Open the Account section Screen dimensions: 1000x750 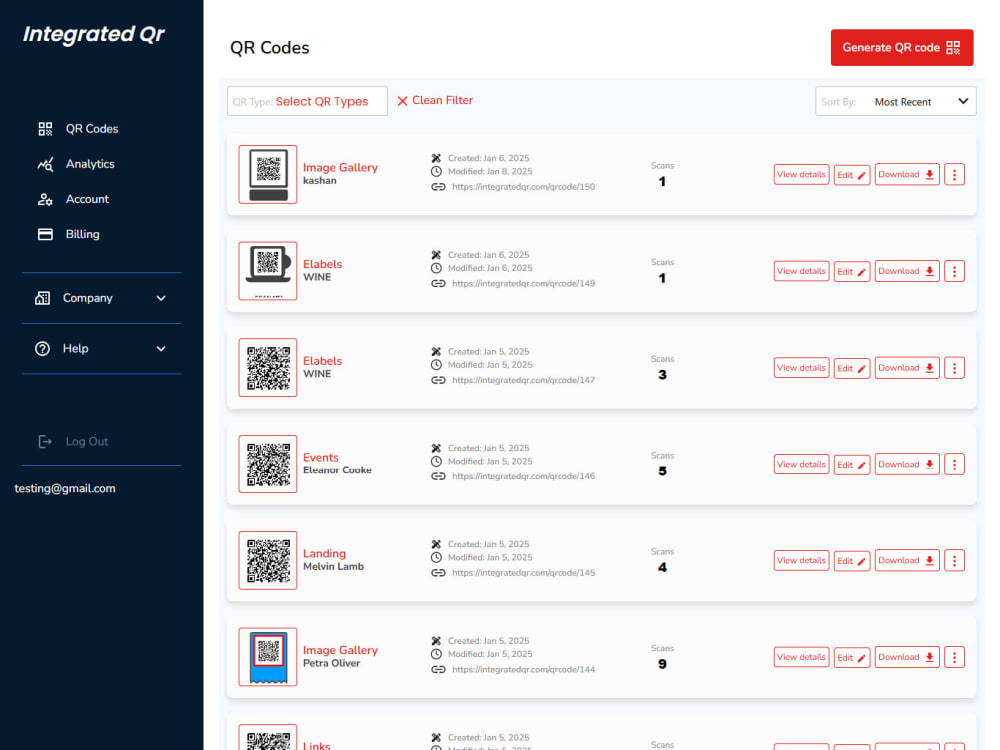(73, 199)
